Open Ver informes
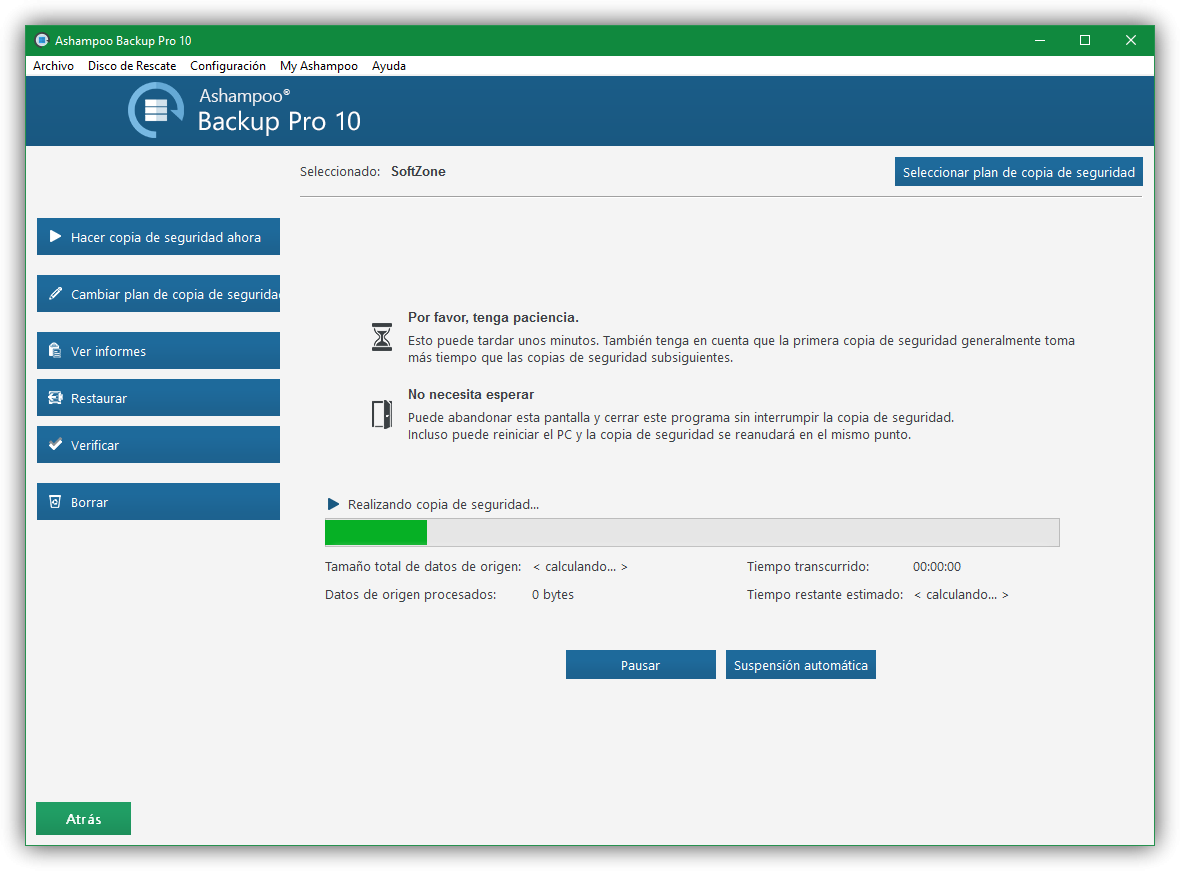1180x871 pixels. point(158,350)
